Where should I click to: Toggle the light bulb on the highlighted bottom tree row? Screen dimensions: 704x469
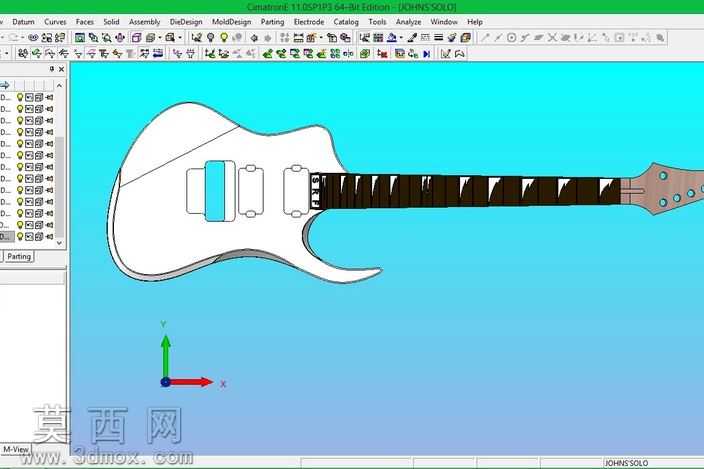click(x=20, y=236)
